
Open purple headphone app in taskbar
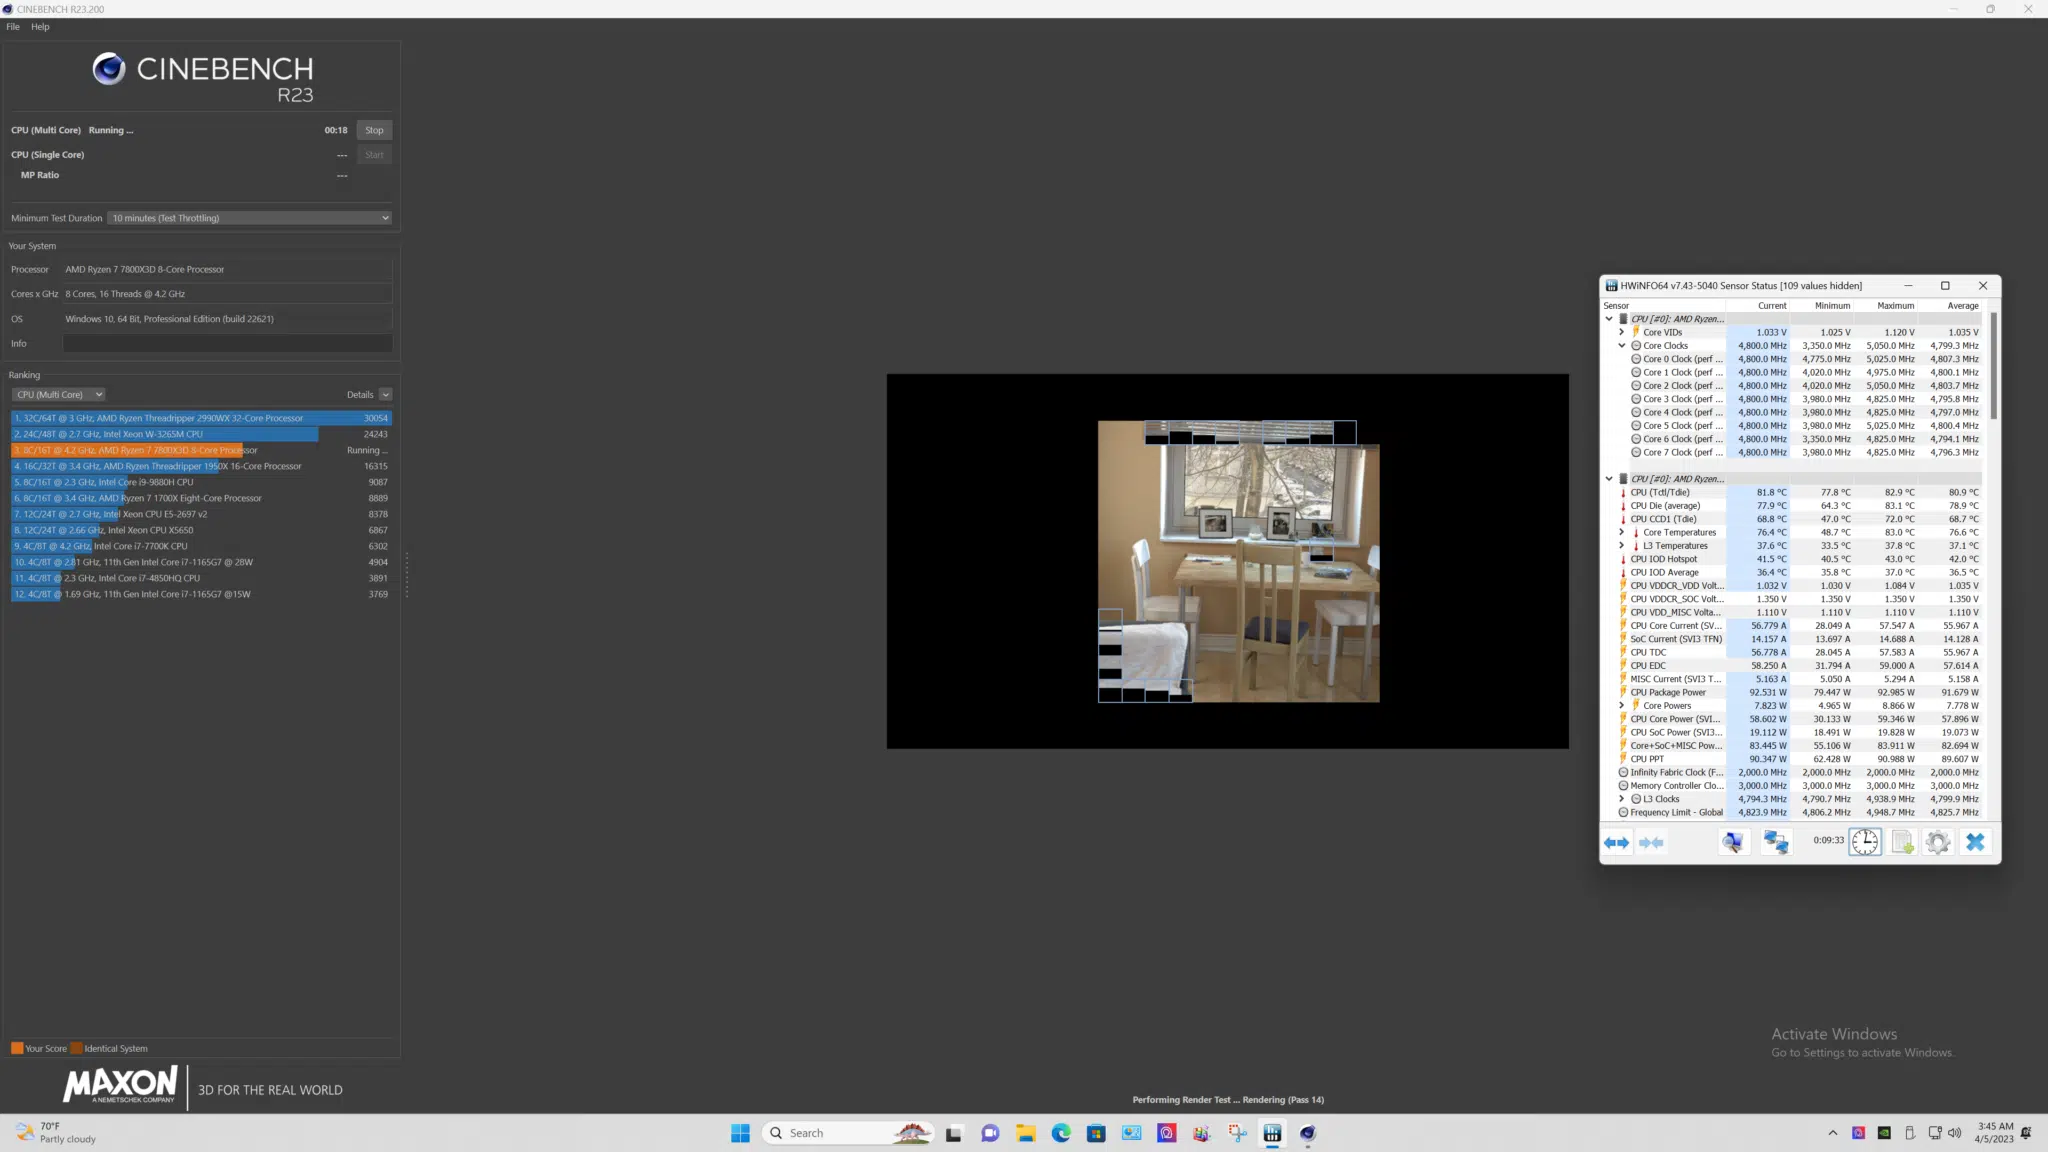coord(1166,1133)
